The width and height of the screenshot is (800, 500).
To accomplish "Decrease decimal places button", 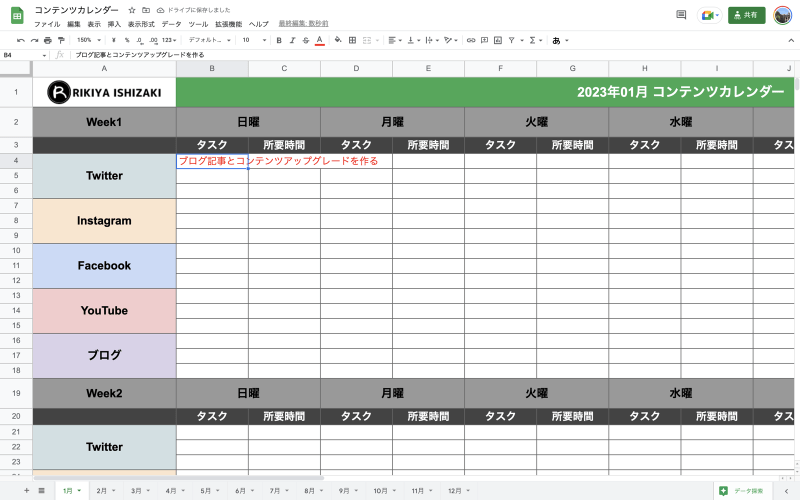I will pyautogui.click(x=140, y=40).
